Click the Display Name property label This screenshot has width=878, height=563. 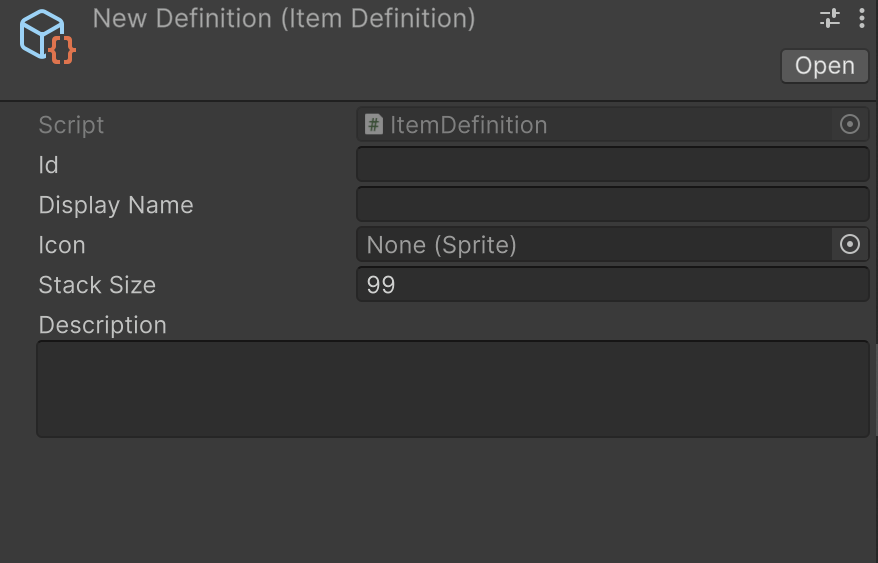pos(116,205)
